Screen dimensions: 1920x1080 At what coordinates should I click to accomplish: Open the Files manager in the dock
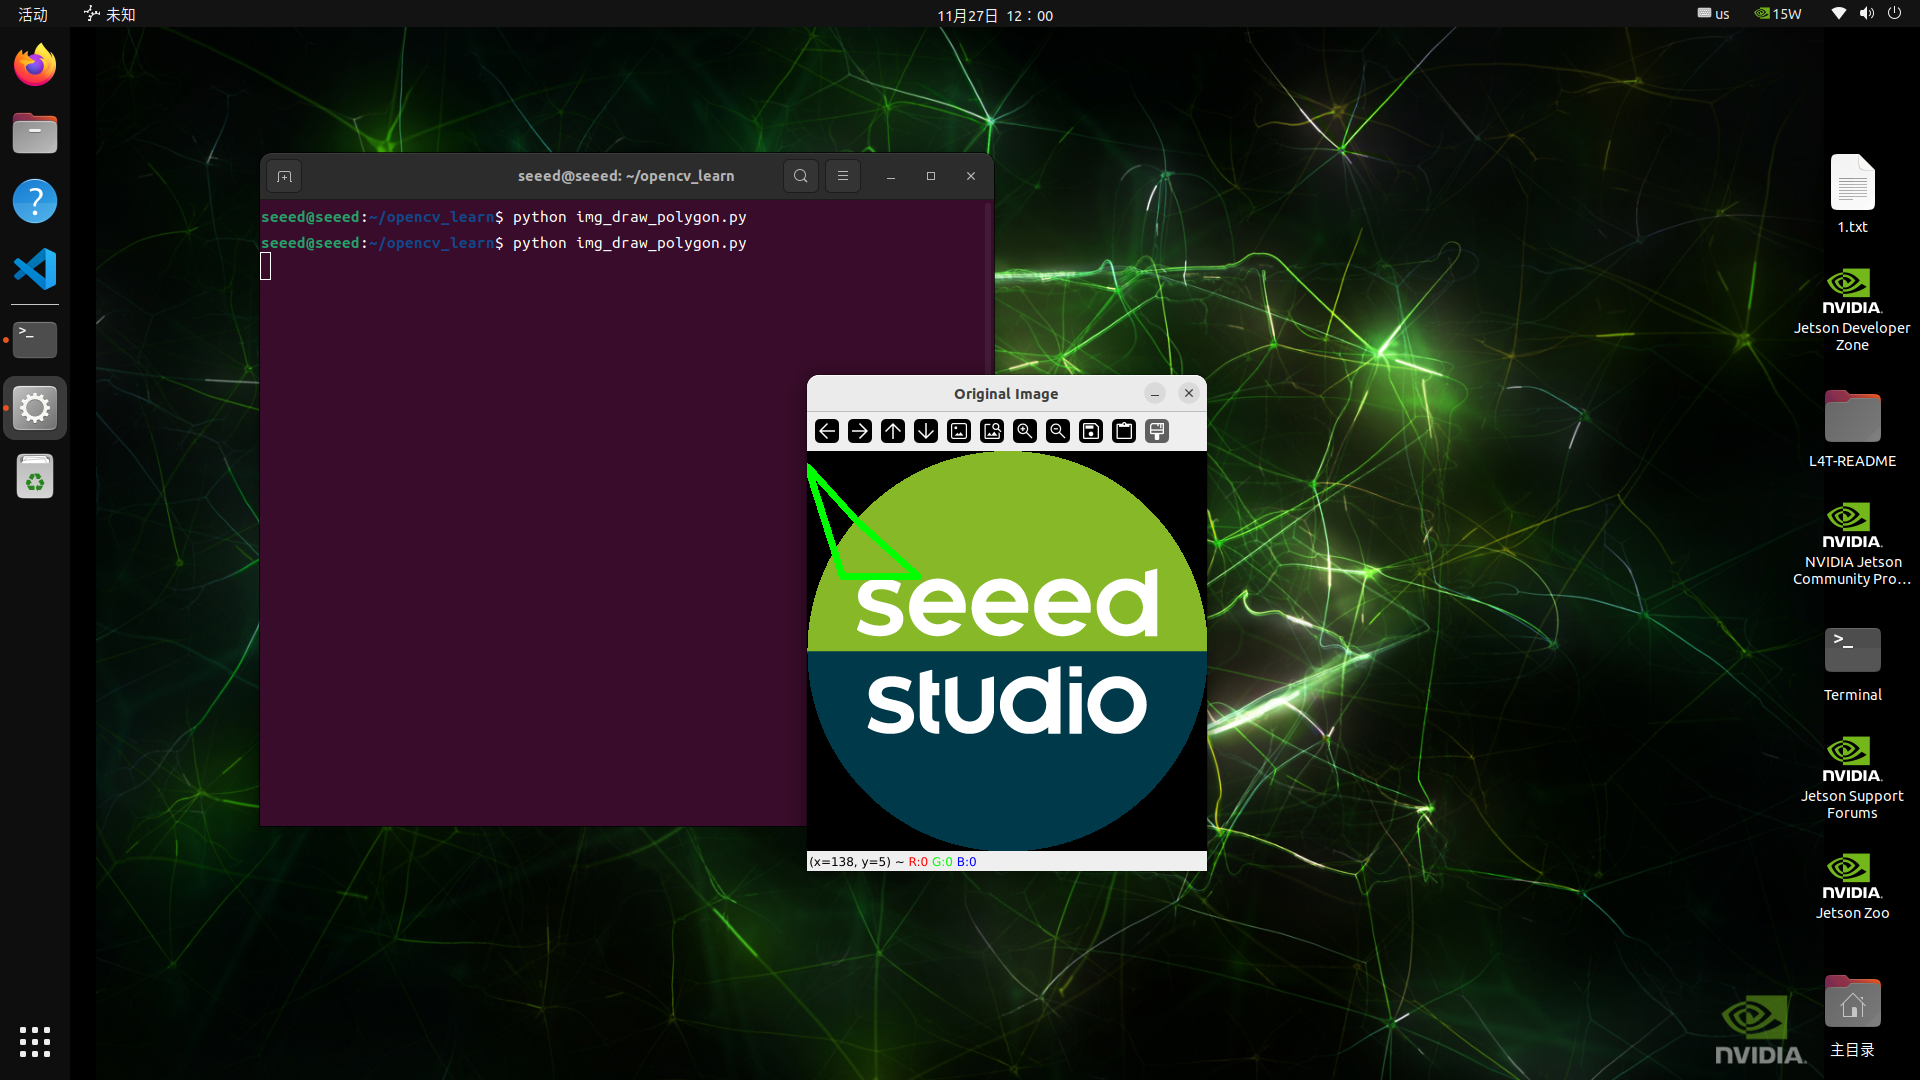point(35,133)
